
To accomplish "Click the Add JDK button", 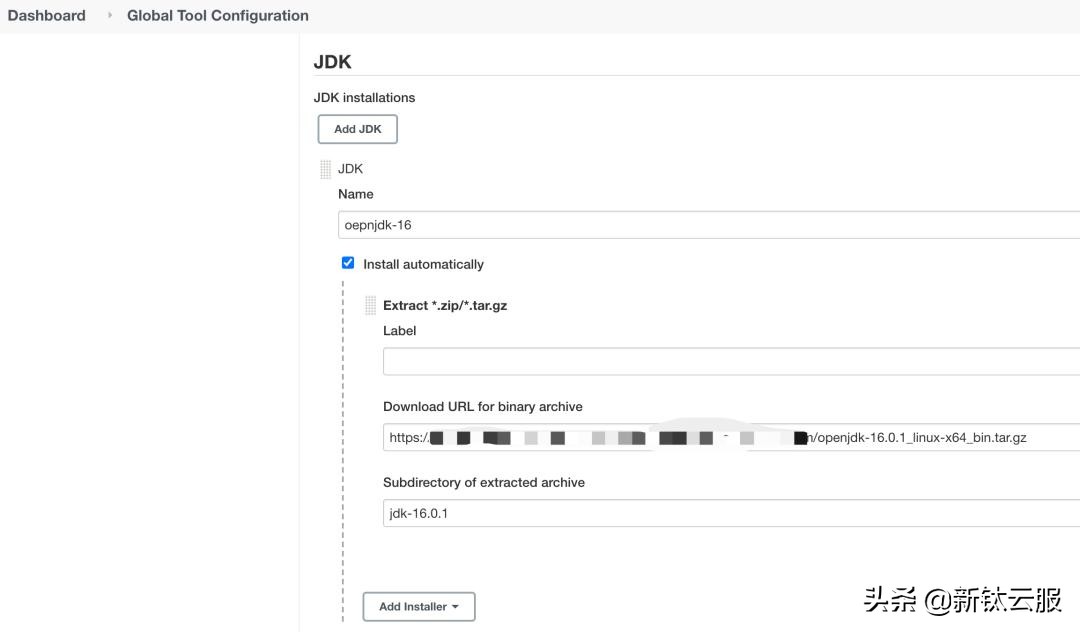I will point(357,128).
